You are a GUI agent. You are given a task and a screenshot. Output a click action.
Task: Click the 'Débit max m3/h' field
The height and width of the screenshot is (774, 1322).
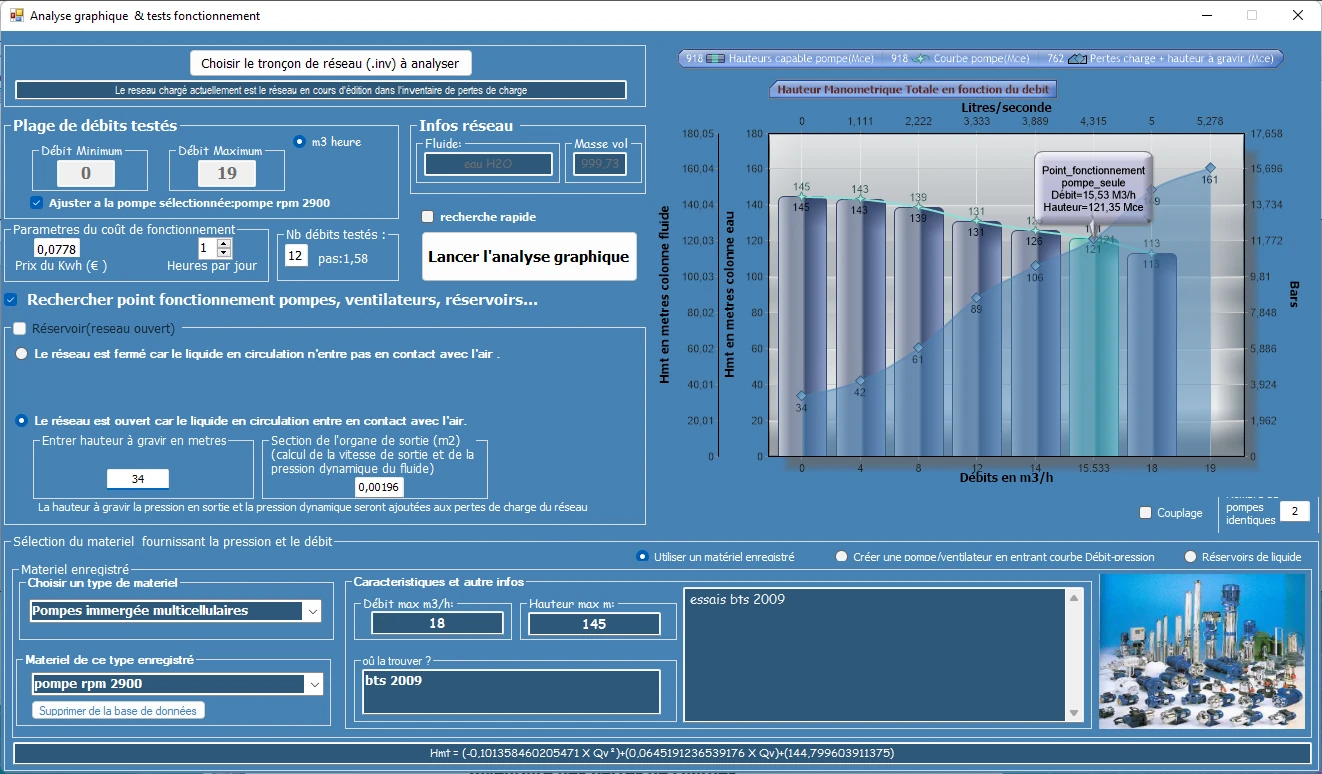pos(437,623)
